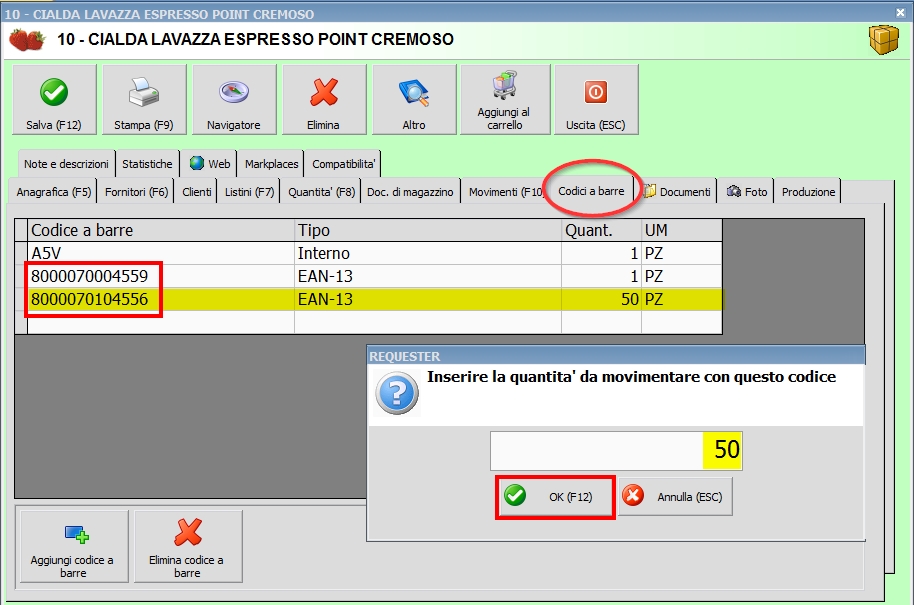This screenshot has width=914, height=605.
Task: Click the yellow package box icon
Action: click(884, 40)
